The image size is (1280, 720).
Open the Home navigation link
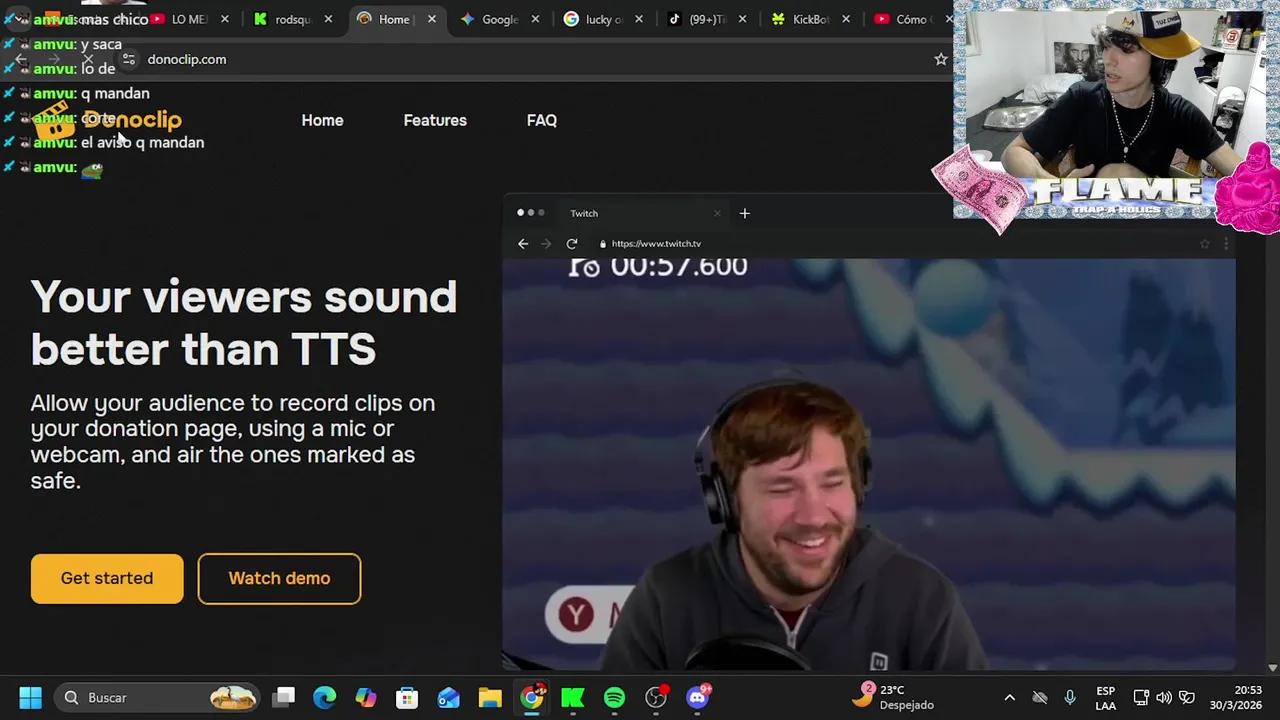(x=322, y=120)
